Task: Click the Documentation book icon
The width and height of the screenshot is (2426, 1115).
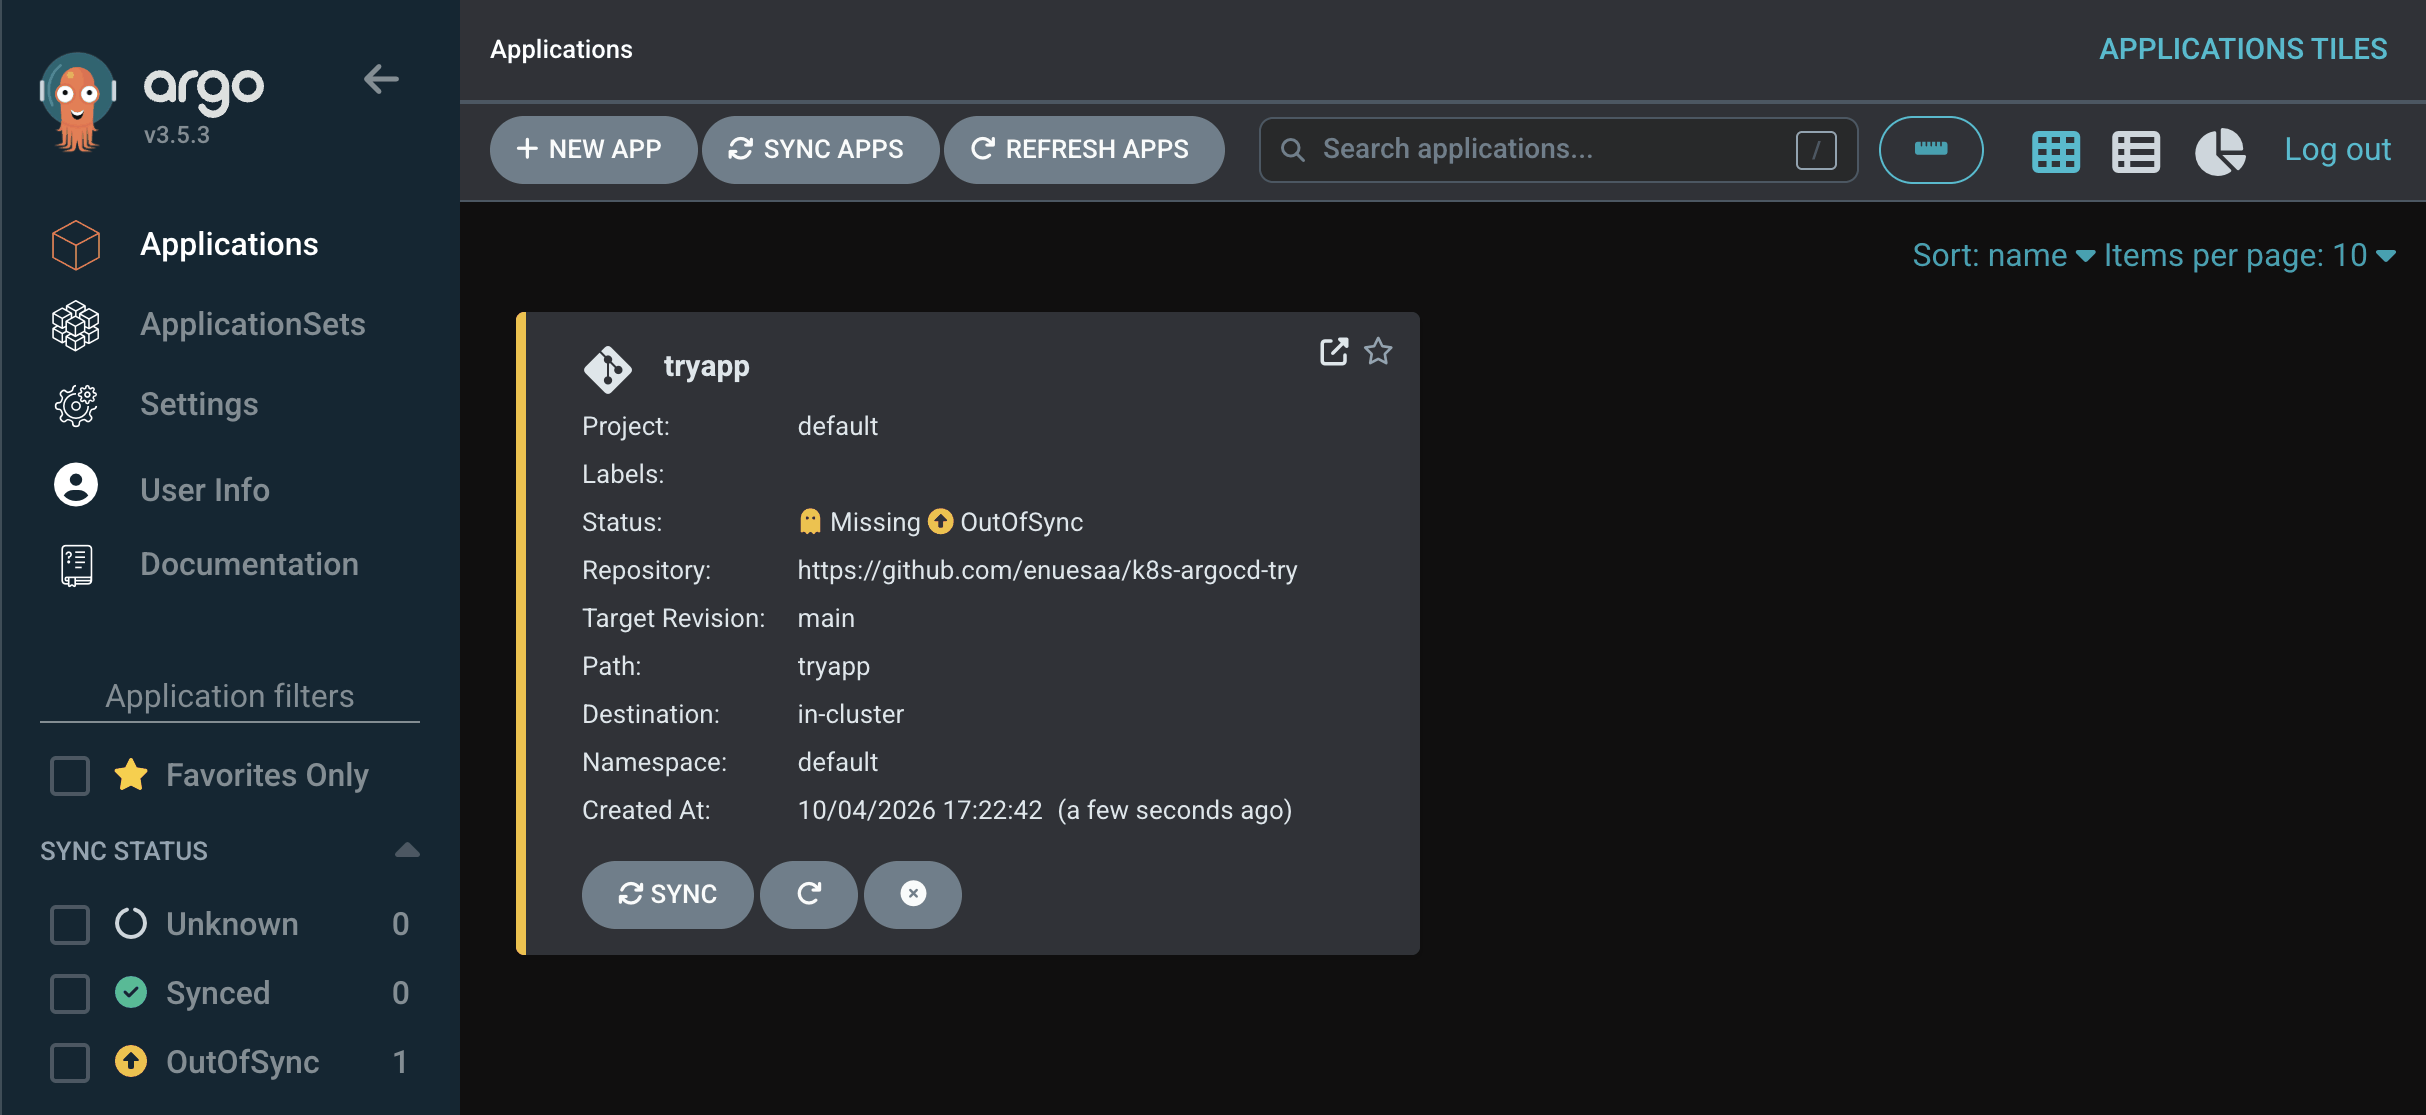Action: coord(76,565)
